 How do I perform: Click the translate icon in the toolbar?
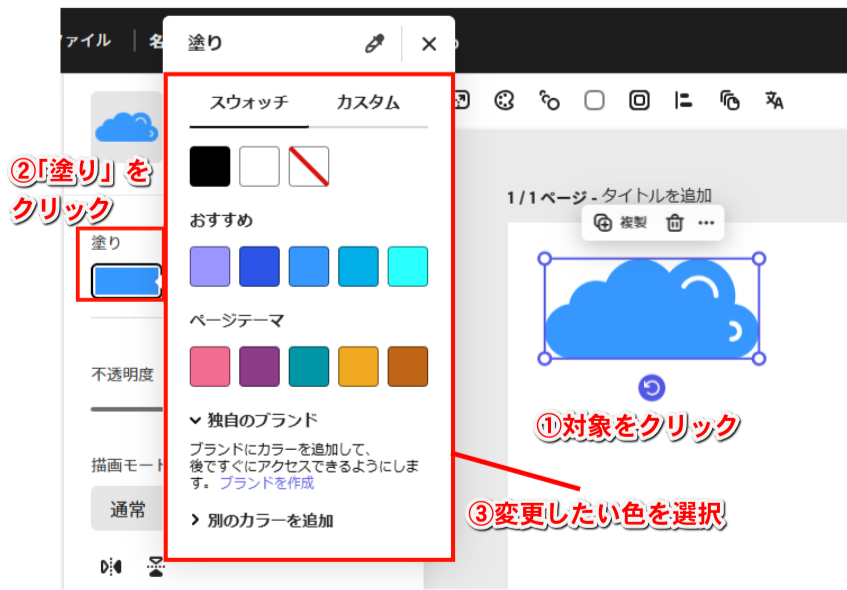click(774, 100)
